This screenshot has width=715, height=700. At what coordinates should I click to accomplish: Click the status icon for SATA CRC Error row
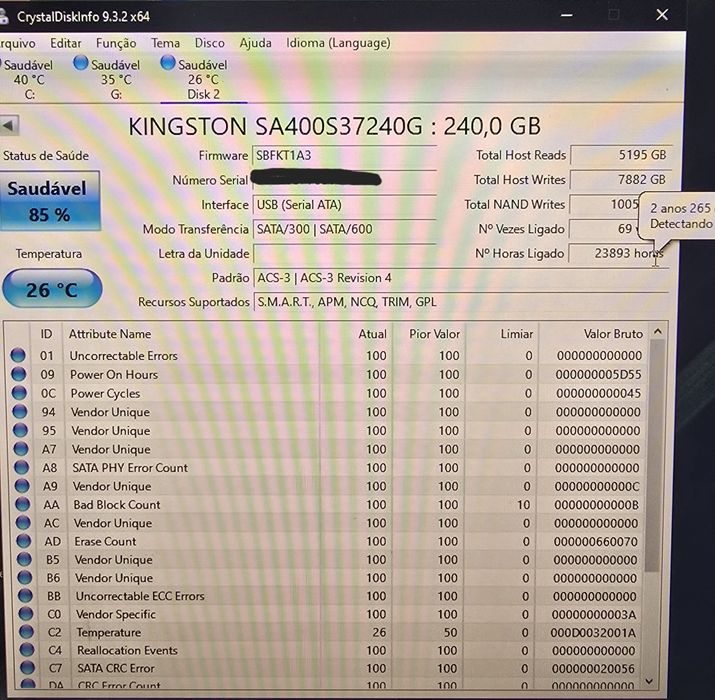(27, 668)
